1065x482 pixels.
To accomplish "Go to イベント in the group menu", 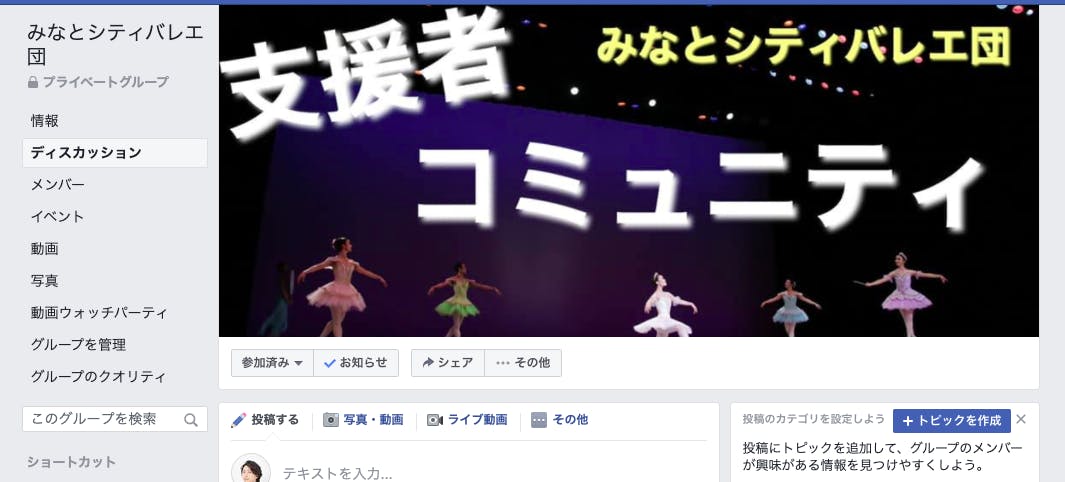I will [58, 217].
